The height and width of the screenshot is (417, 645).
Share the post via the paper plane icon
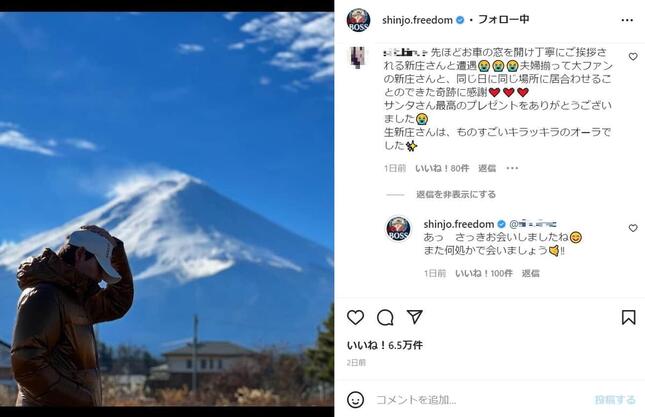tap(415, 317)
